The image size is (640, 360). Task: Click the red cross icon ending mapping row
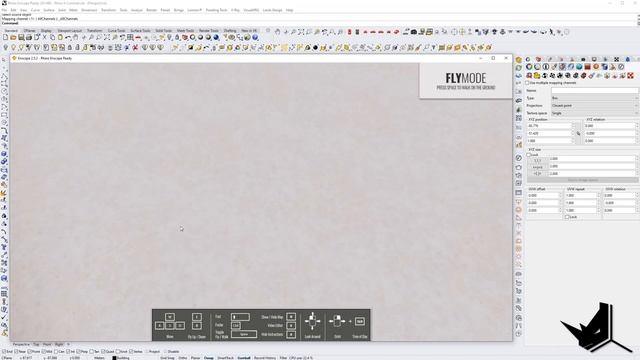pos(631,76)
